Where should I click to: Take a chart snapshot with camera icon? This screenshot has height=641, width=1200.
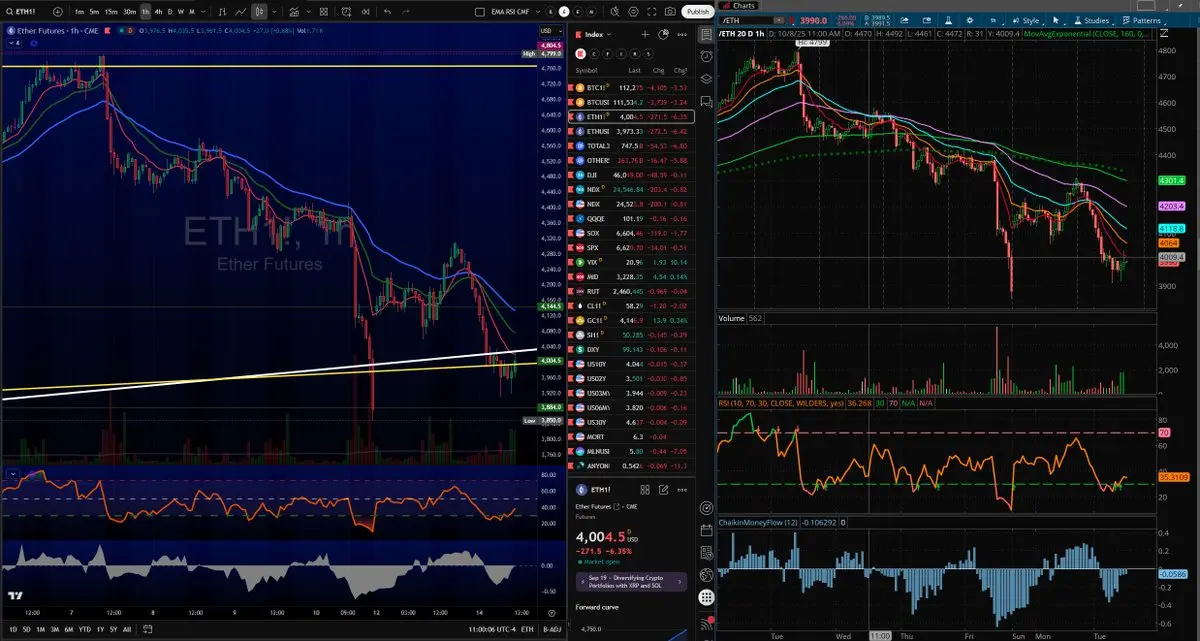(670, 12)
